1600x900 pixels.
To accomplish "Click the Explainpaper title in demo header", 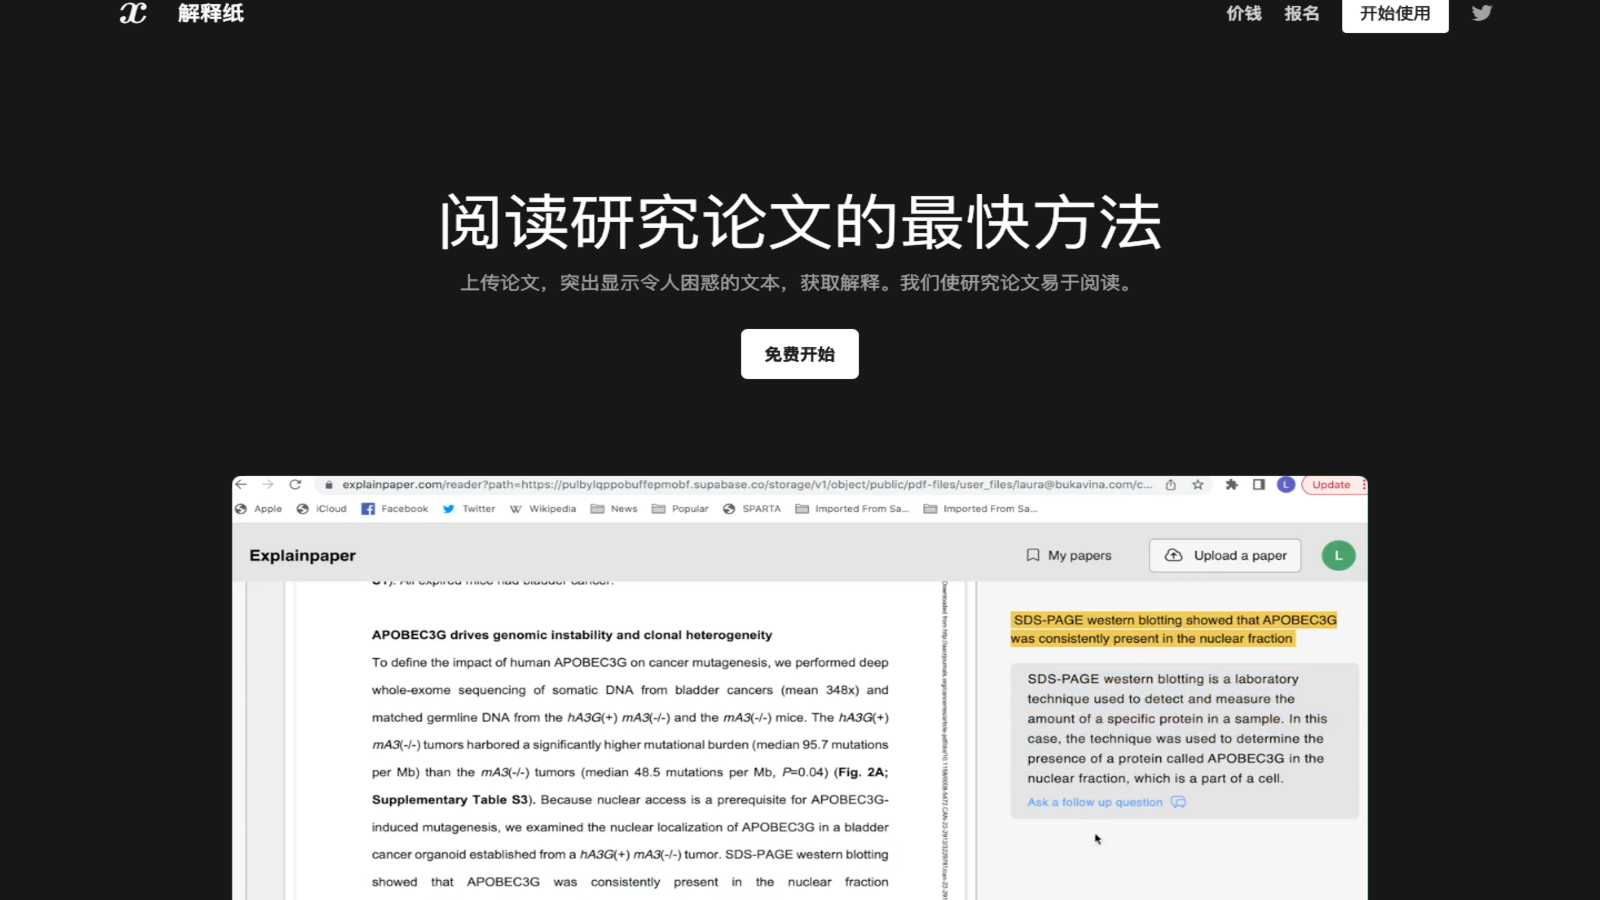I will click(x=302, y=555).
